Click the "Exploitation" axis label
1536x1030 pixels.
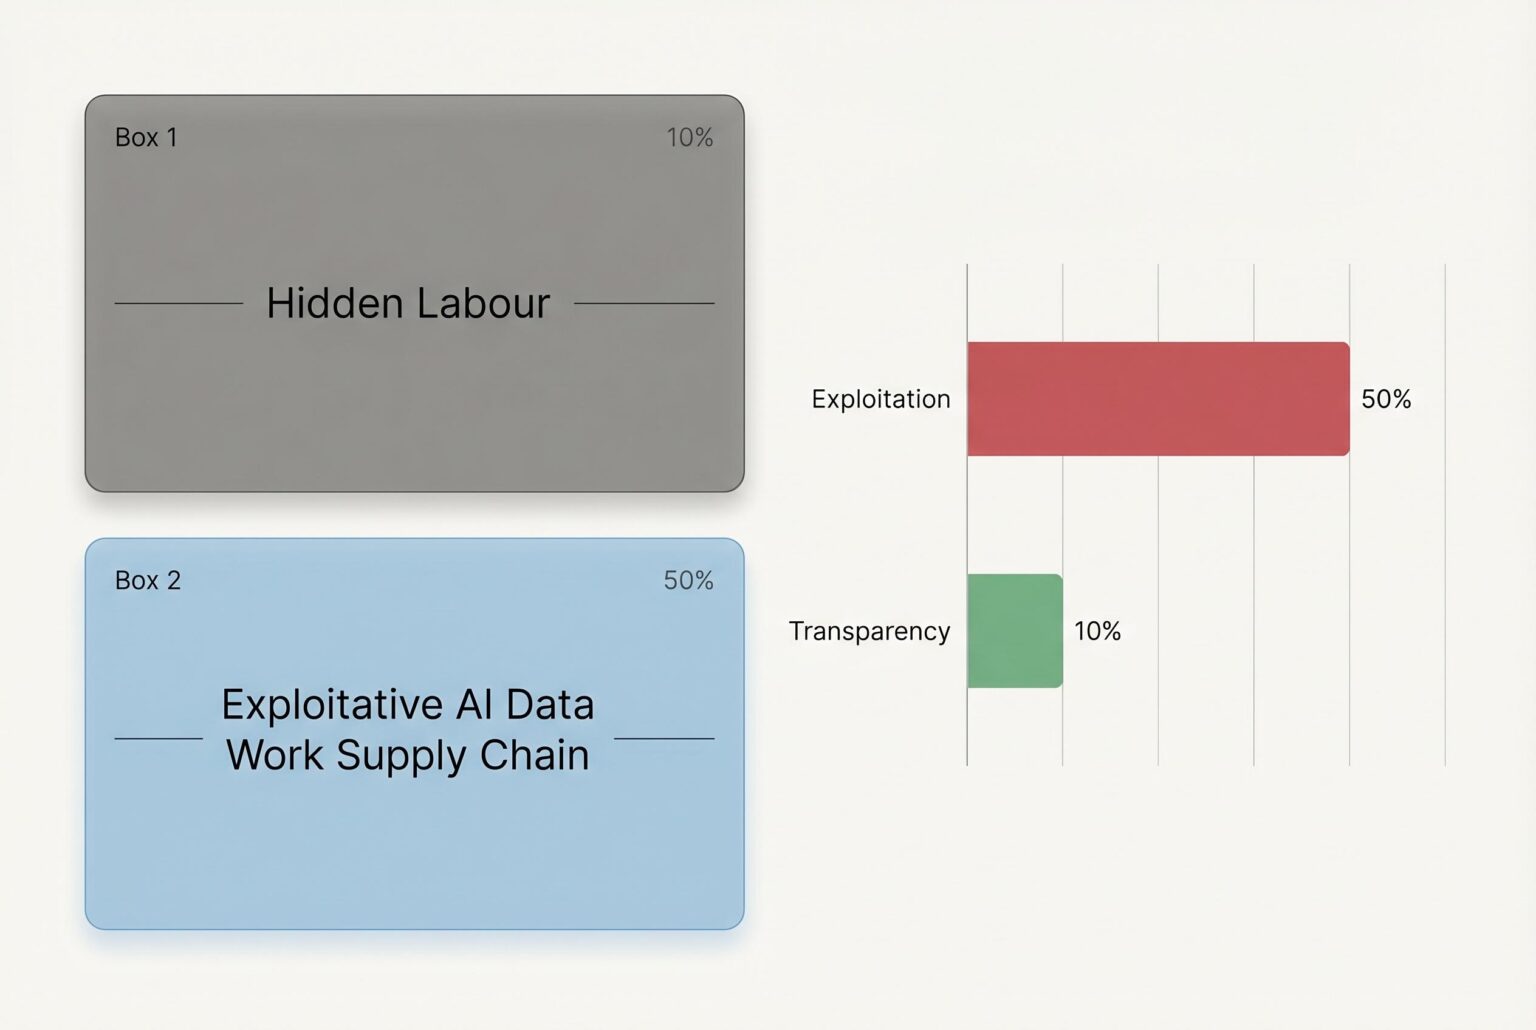click(x=880, y=399)
